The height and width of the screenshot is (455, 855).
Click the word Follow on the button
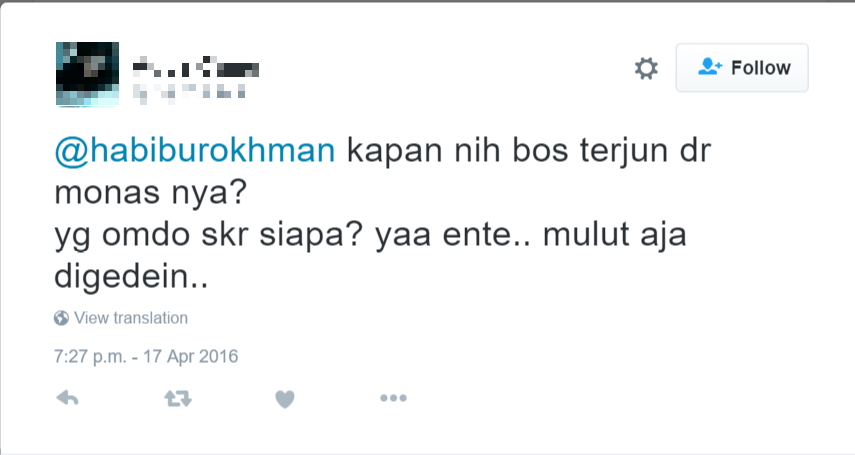[761, 68]
